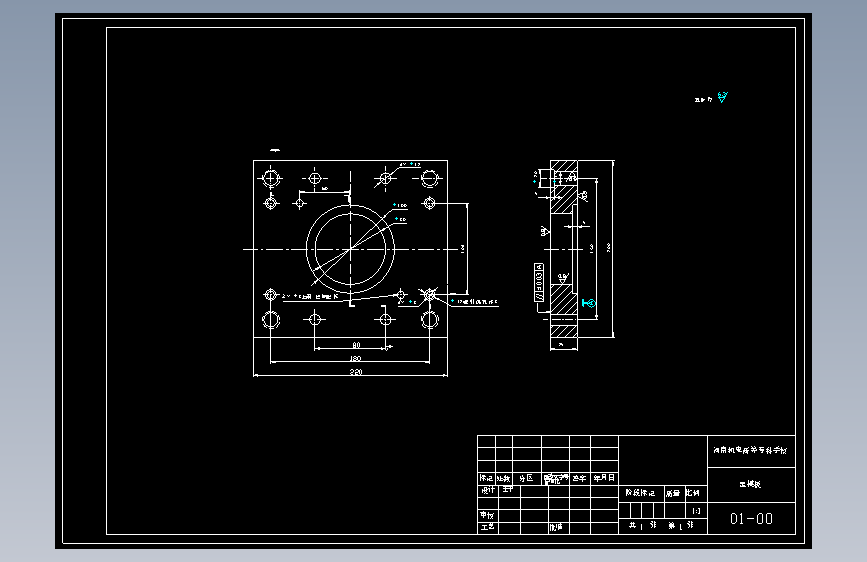Click the drawing number 01-00

(751, 519)
